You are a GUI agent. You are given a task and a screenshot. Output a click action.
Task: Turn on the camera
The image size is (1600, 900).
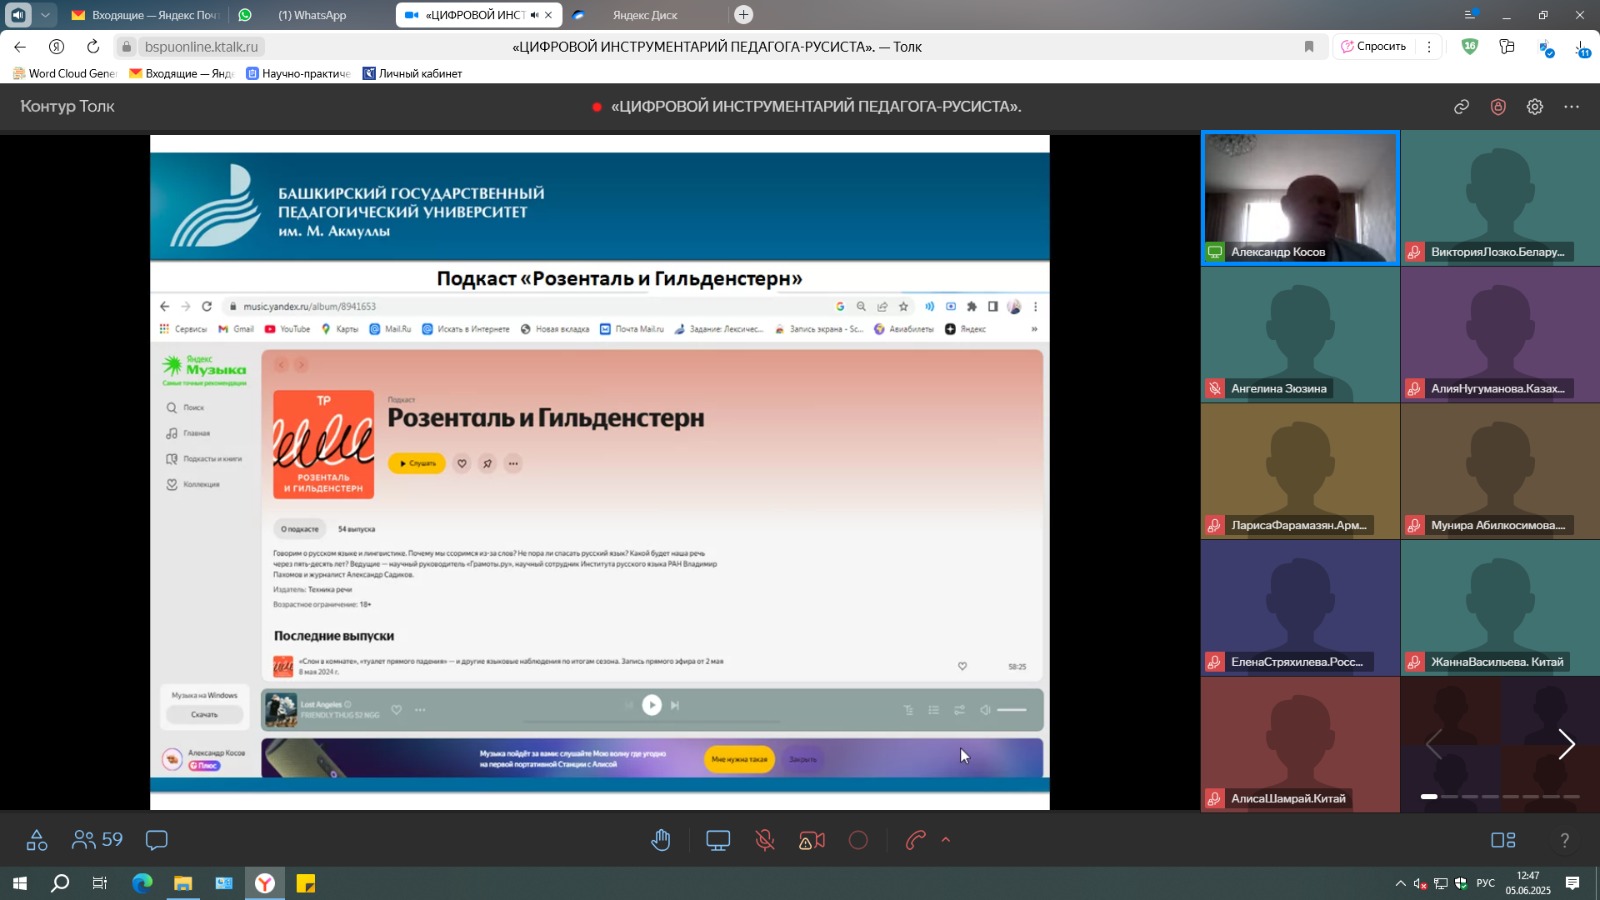(812, 840)
